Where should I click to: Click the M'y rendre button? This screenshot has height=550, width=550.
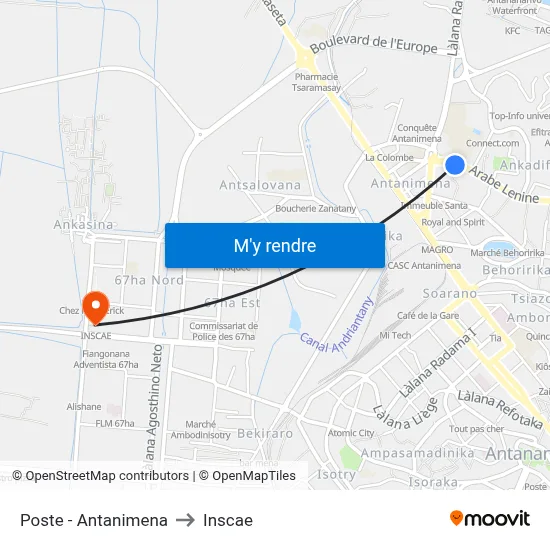click(x=275, y=246)
